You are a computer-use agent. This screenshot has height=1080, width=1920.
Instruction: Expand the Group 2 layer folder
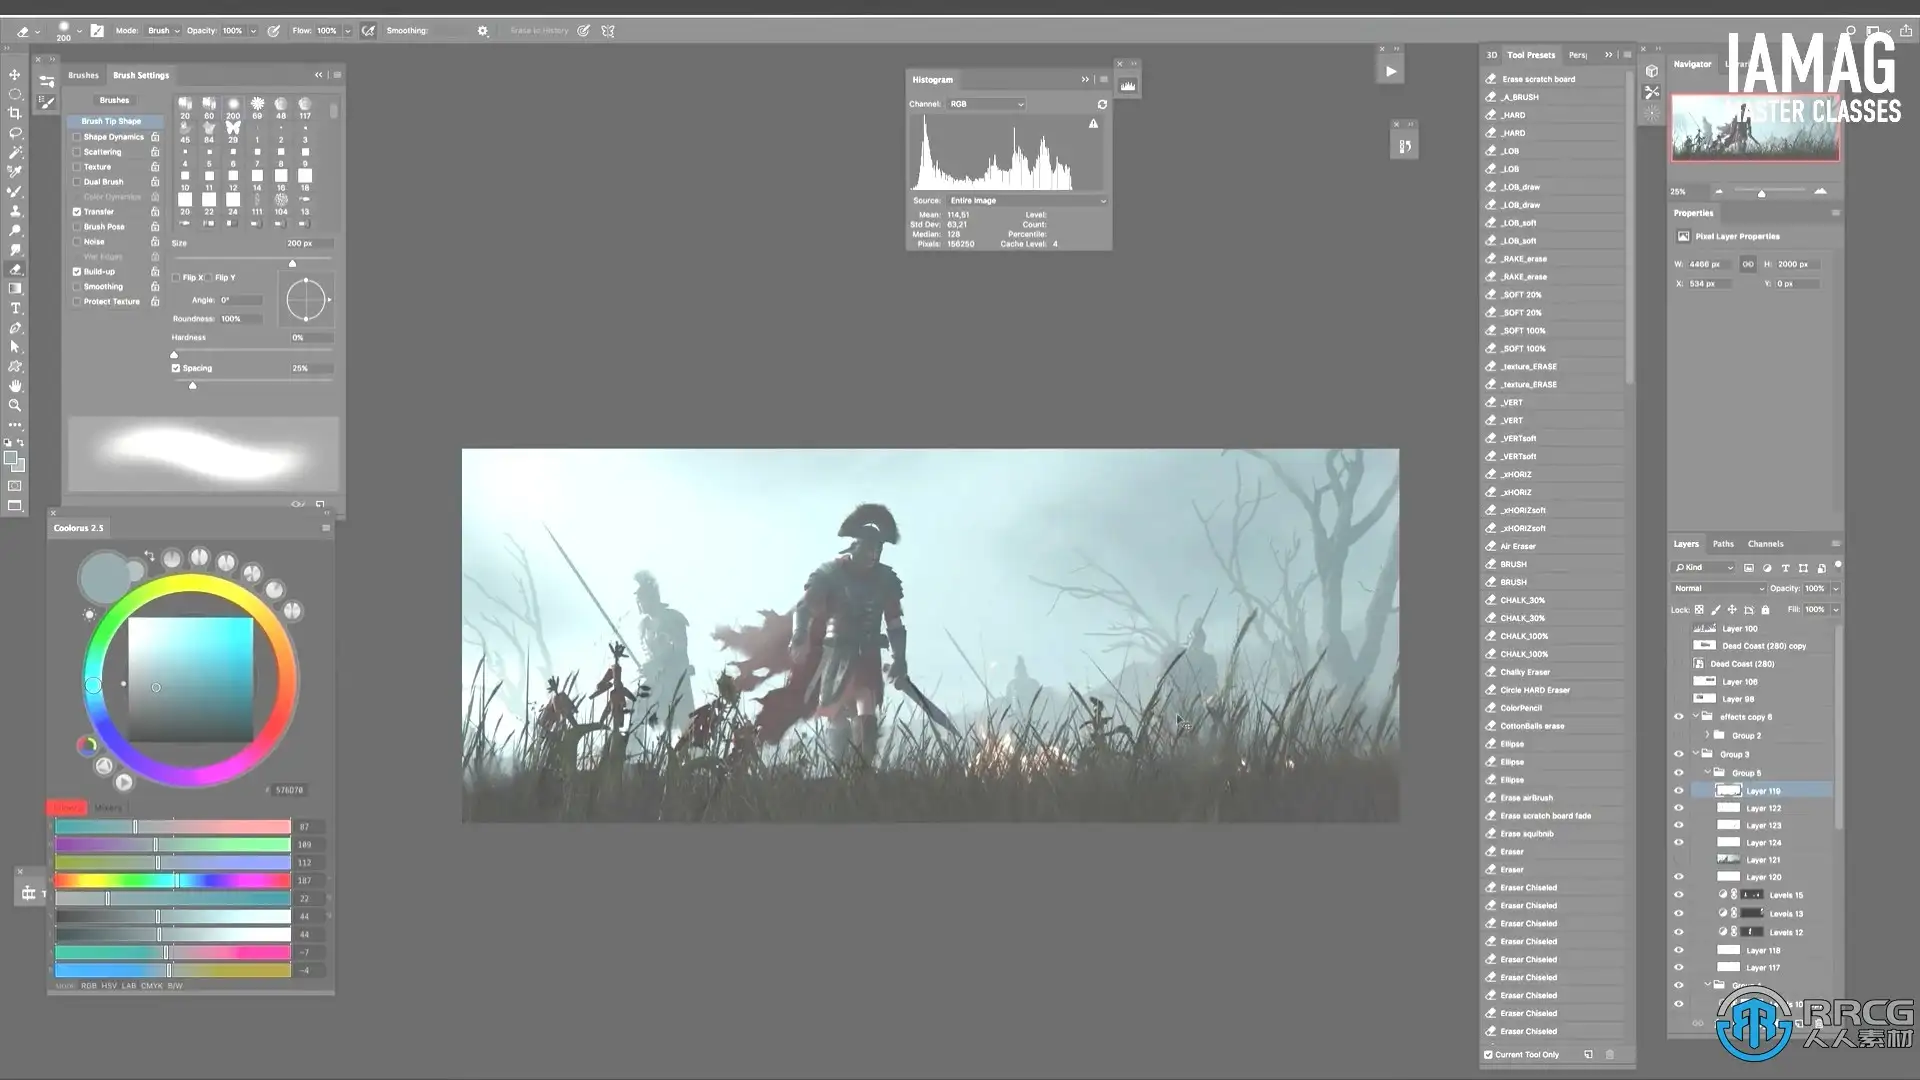pyautogui.click(x=1708, y=735)
